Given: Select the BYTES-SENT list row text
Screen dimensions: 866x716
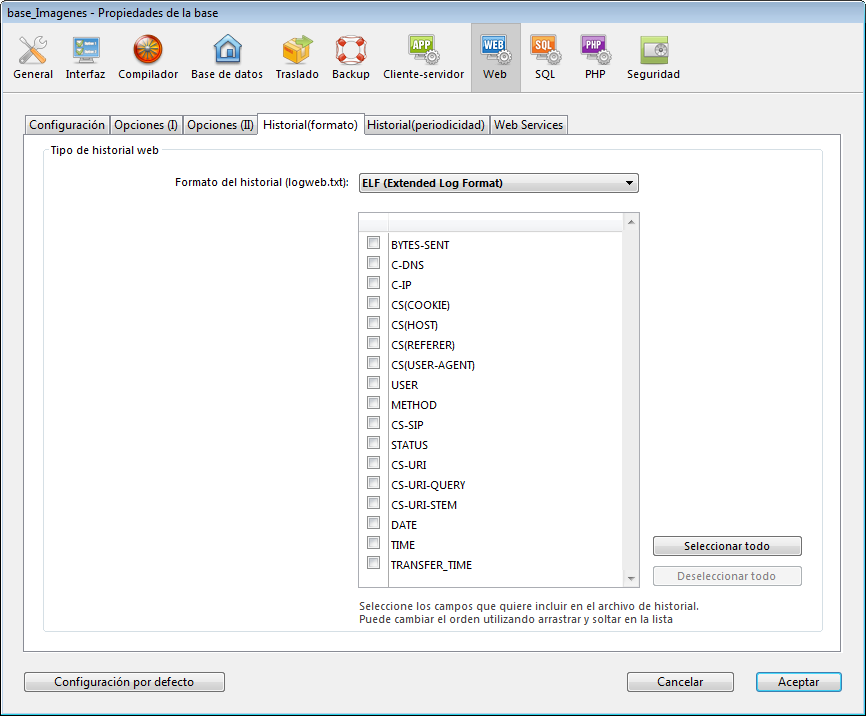Looking at the screenshot, I should tap(420, 245).
